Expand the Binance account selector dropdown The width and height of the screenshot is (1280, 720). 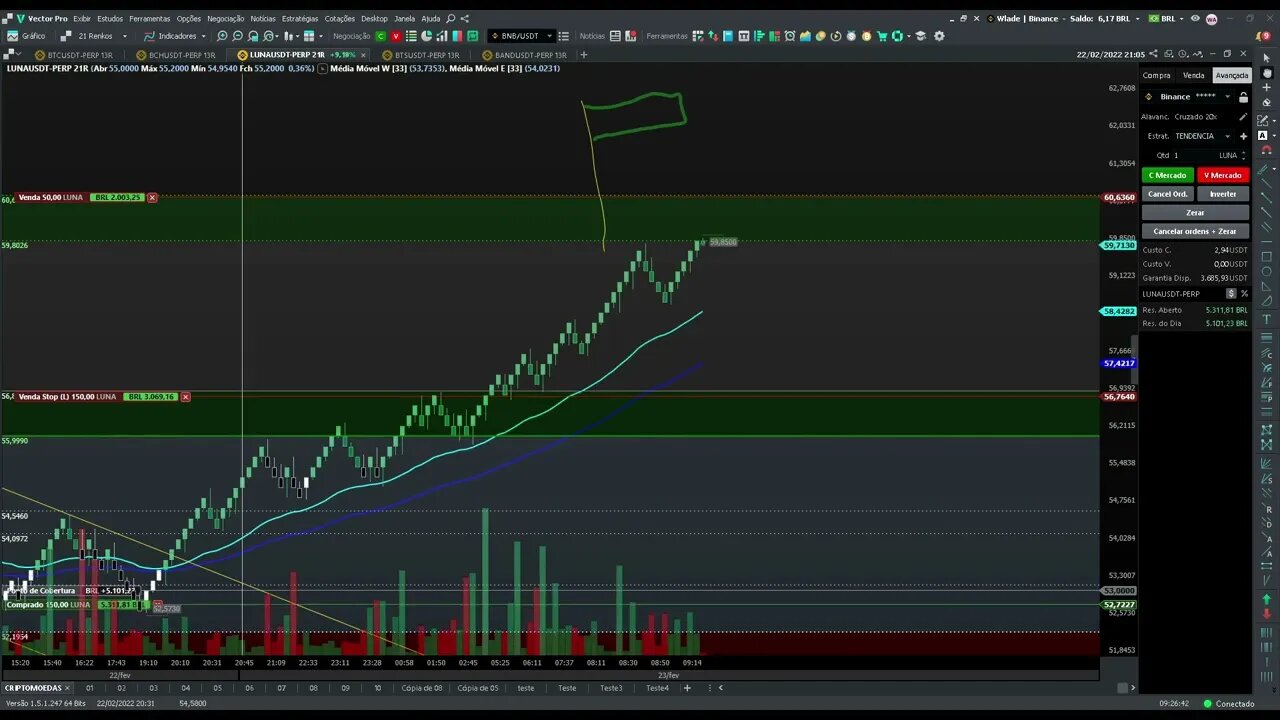tap(1227, 97)
